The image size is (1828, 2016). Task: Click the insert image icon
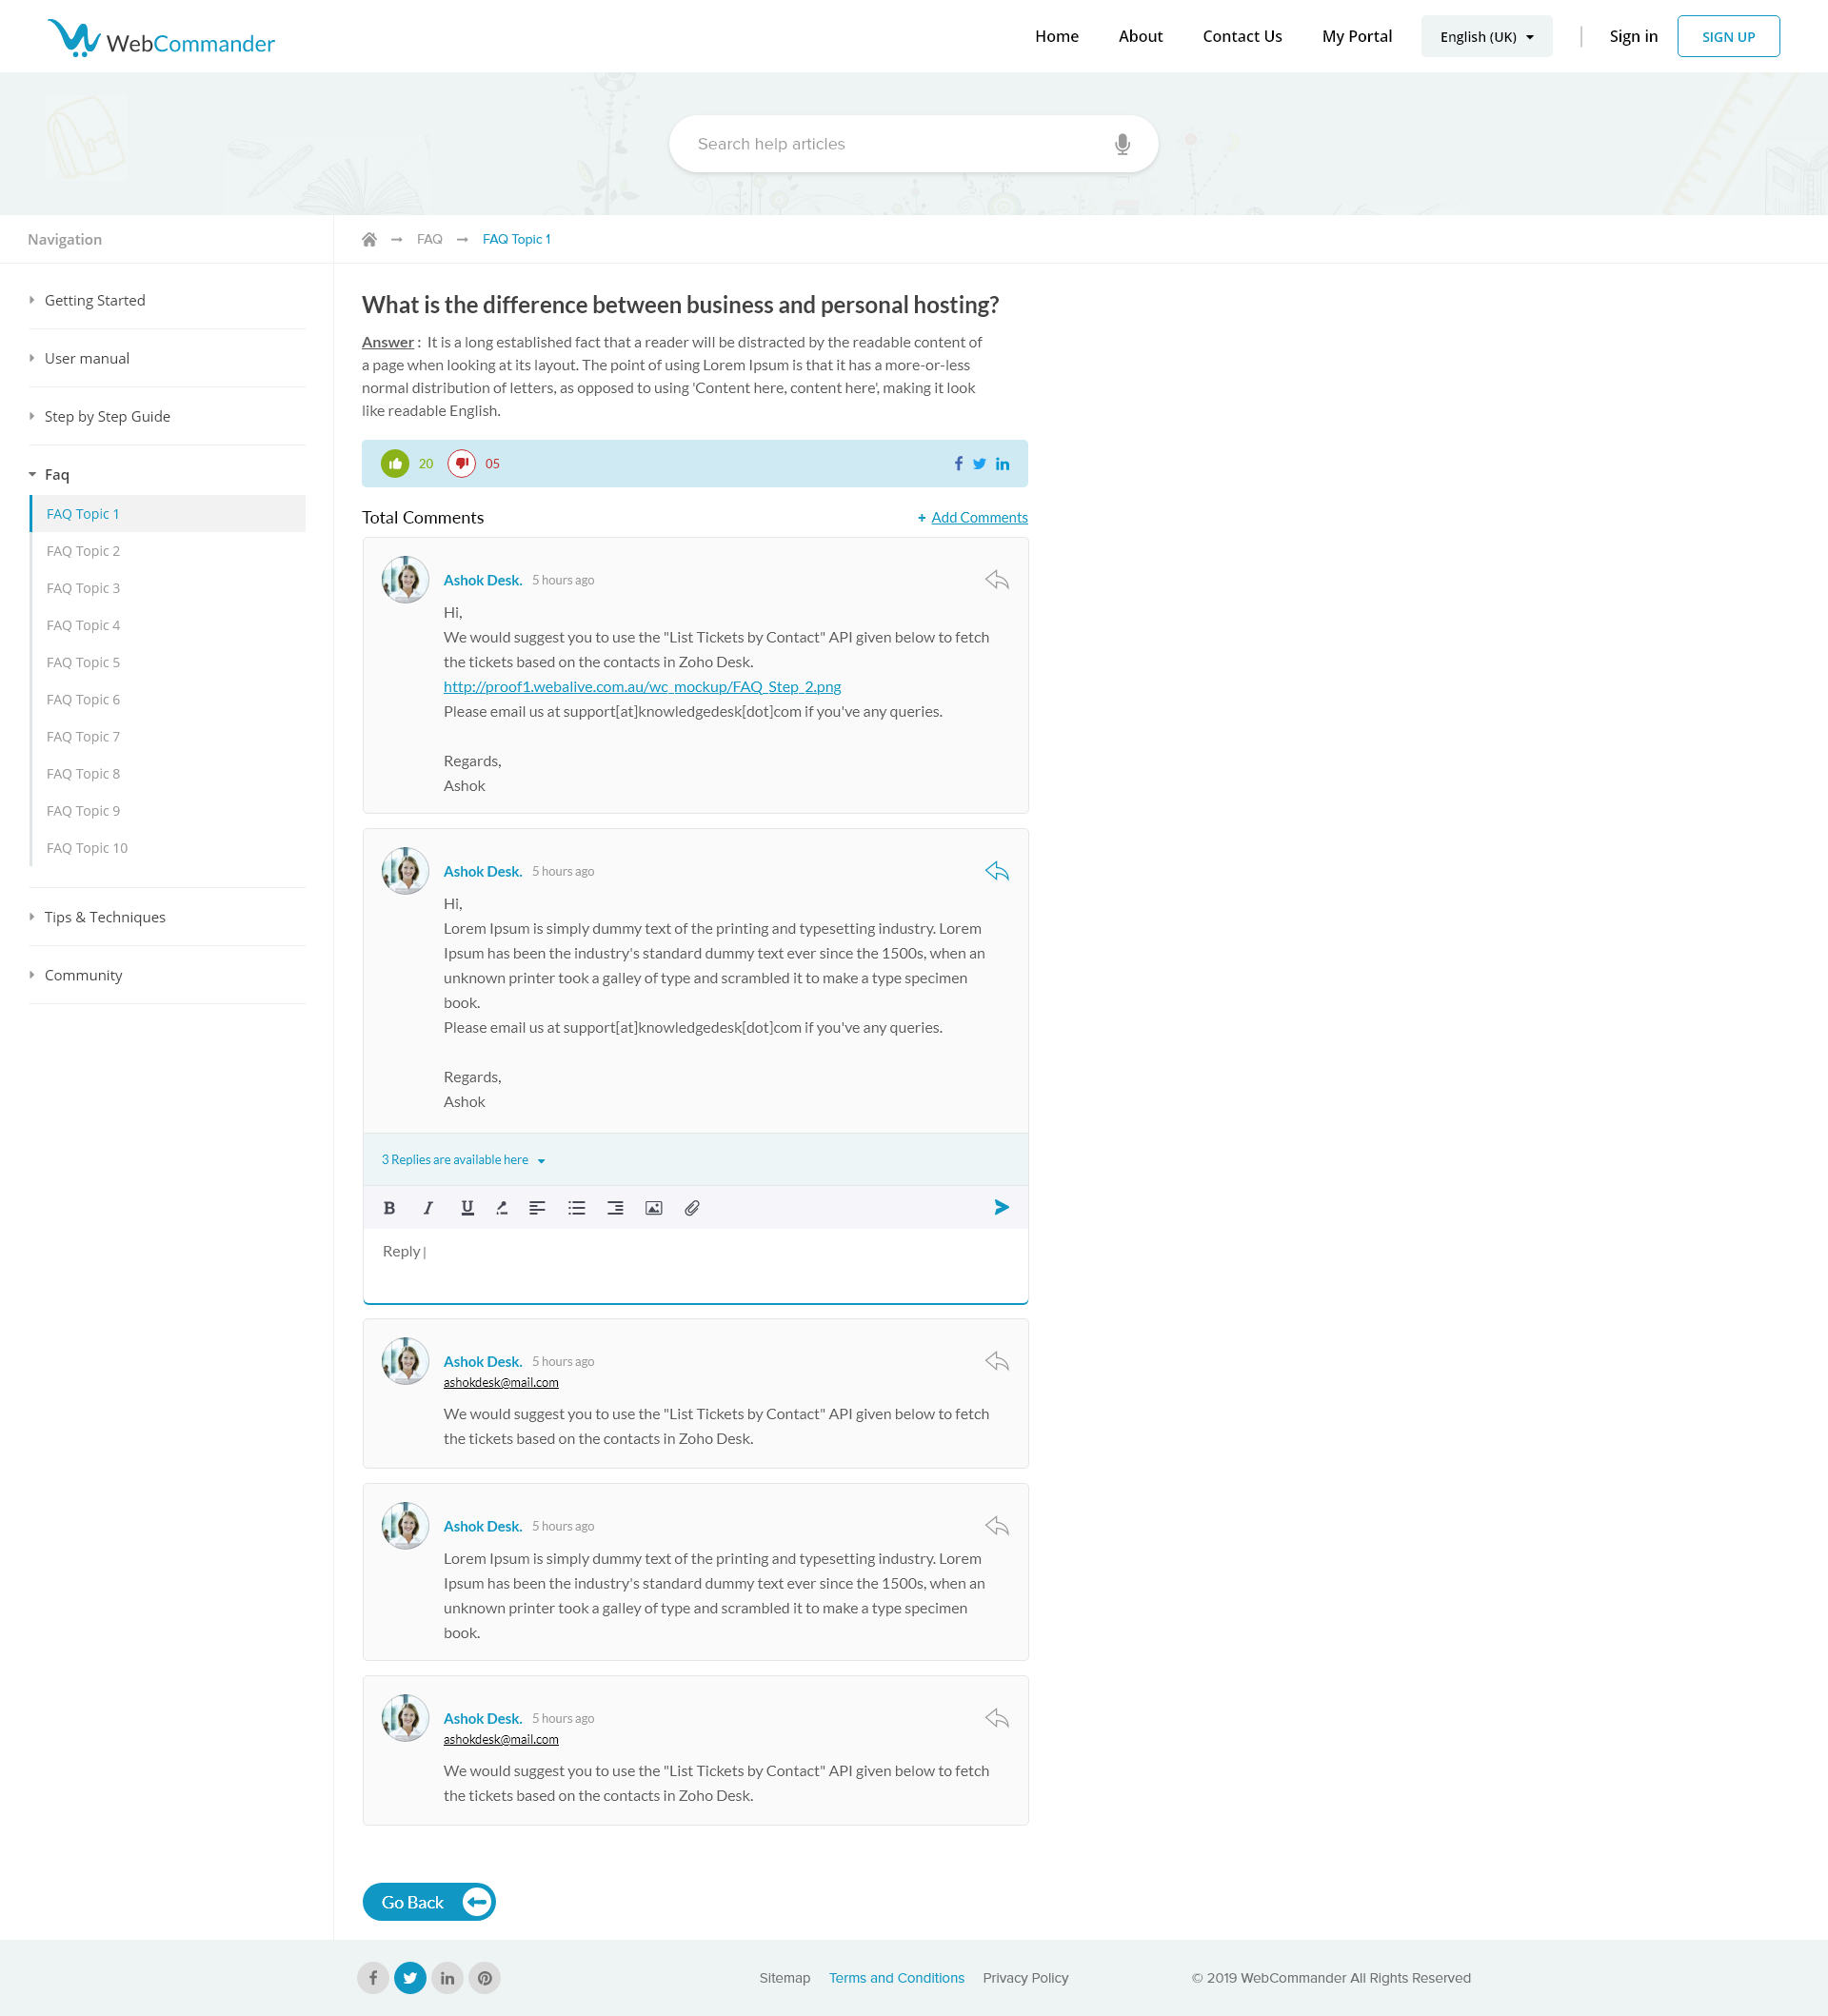coord(654,1208)
